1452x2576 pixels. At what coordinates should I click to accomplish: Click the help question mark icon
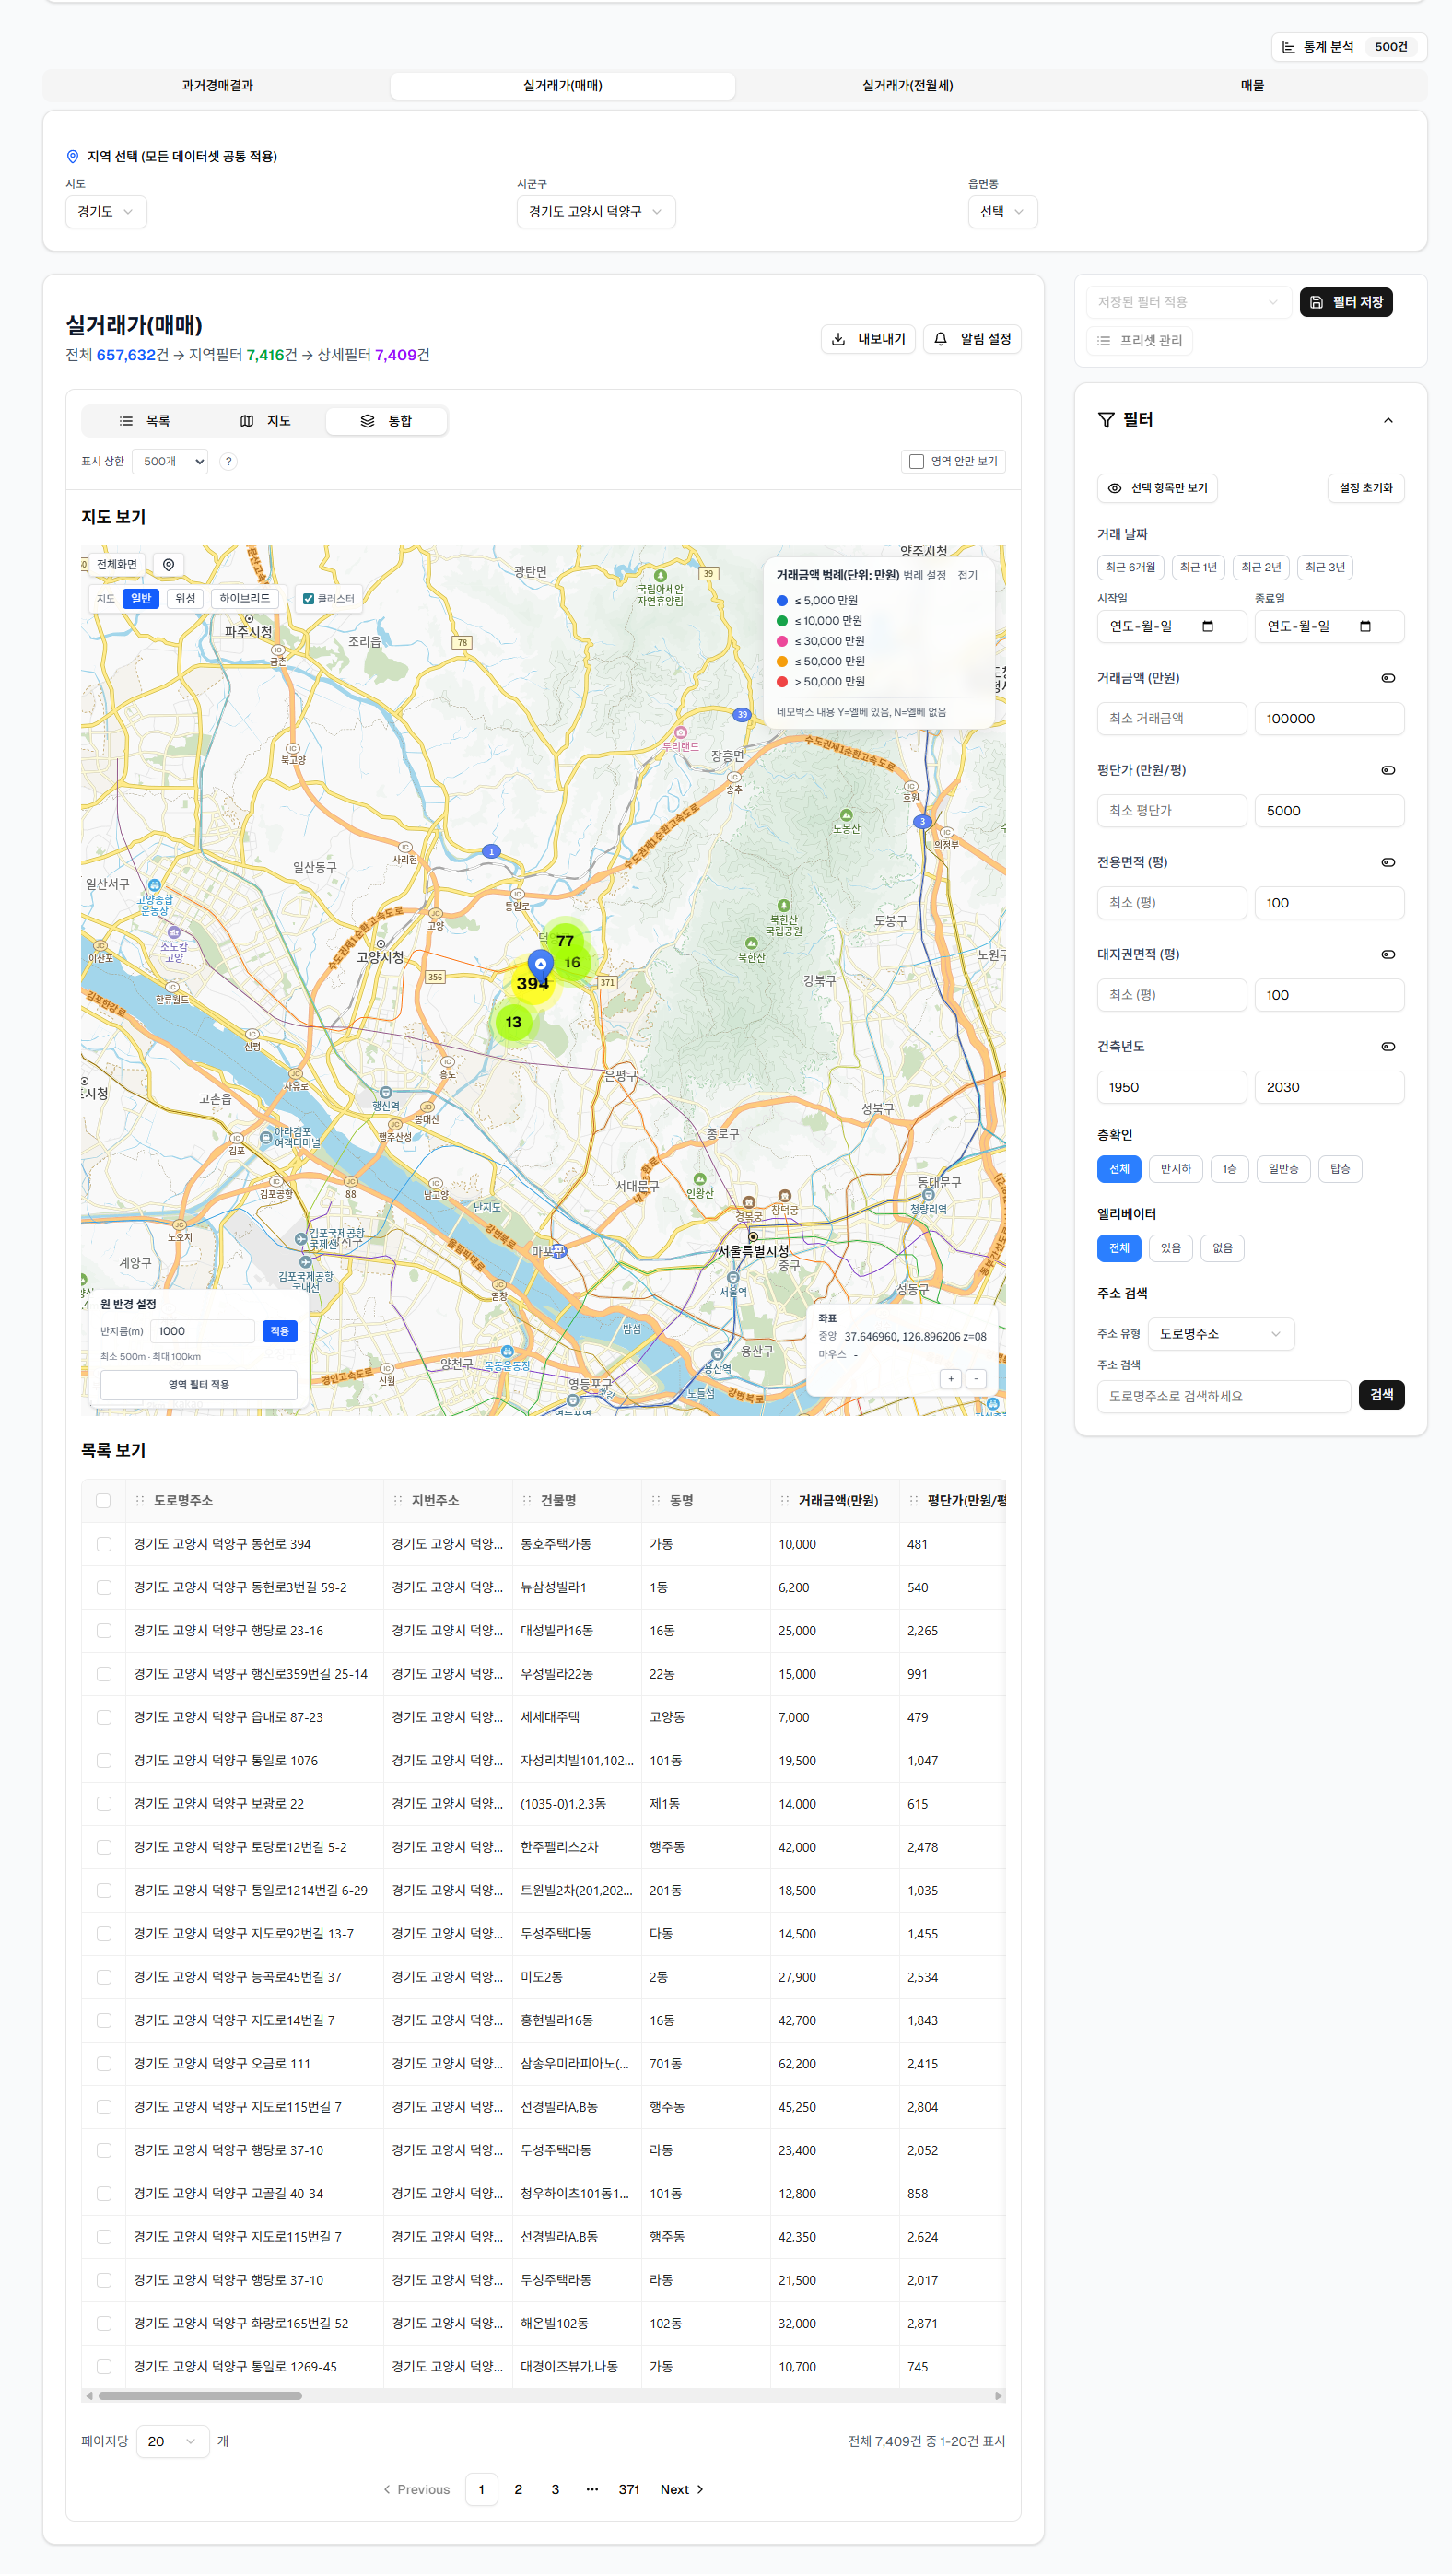pyautogui.click(x=228, y=462)
